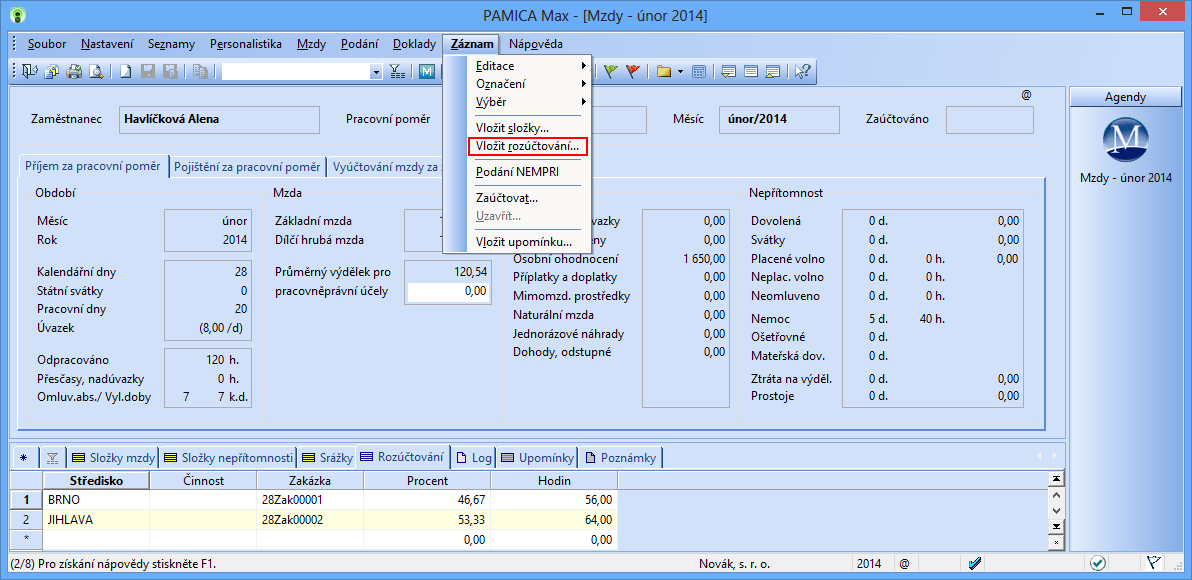Viewport: 1192px width, 580px height.
Task: Open the Log tab
Action: coord(474,458)
